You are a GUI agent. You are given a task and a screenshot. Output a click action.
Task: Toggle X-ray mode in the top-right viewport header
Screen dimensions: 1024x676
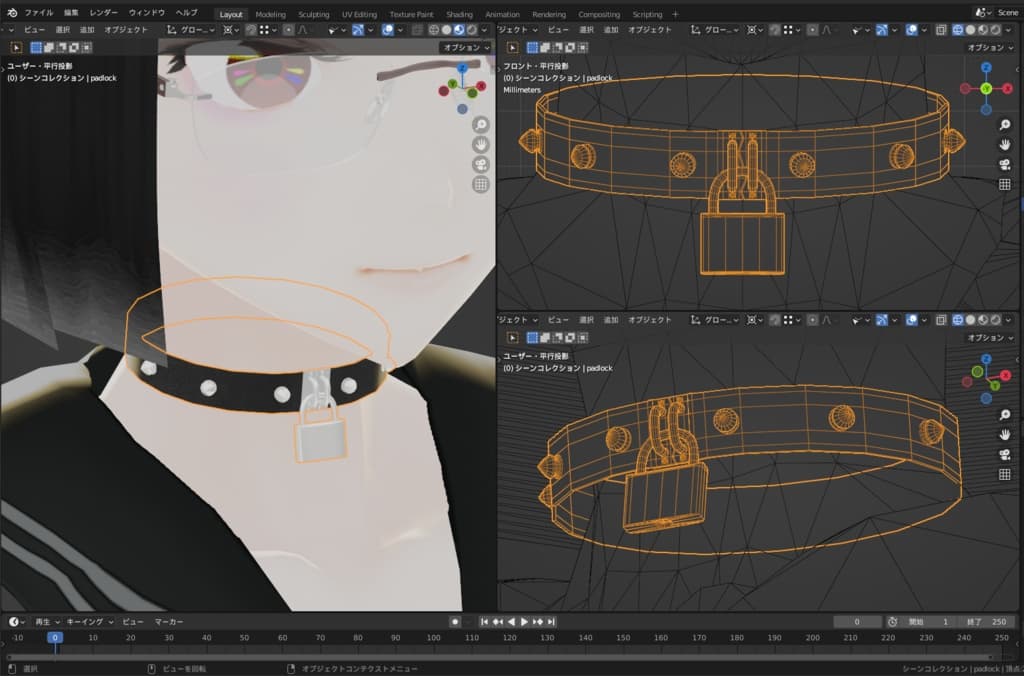[941, 30]
